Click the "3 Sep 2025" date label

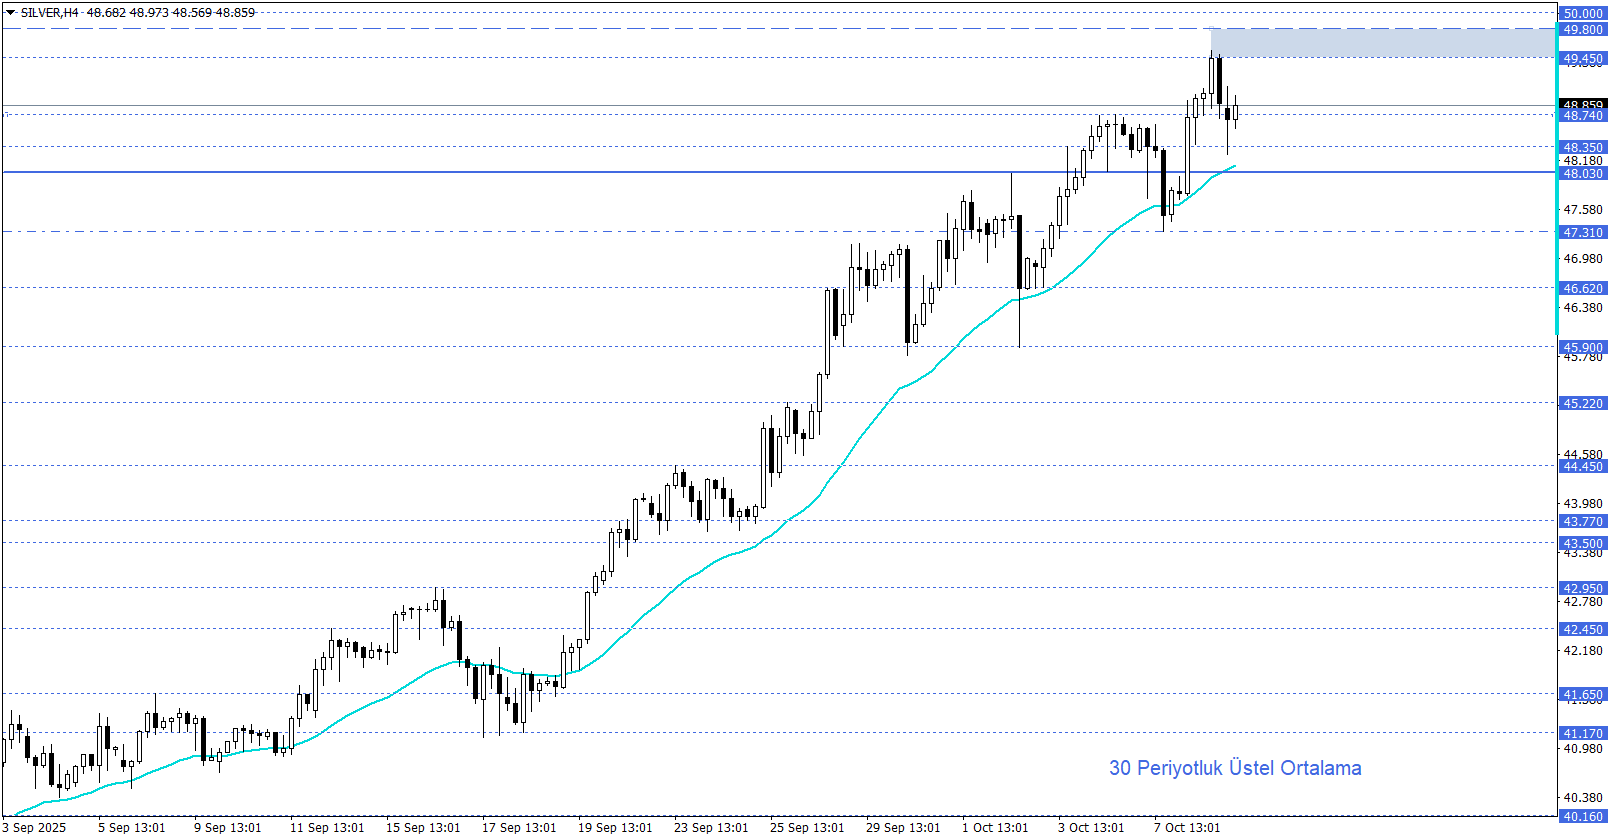(x=34, y=827)
